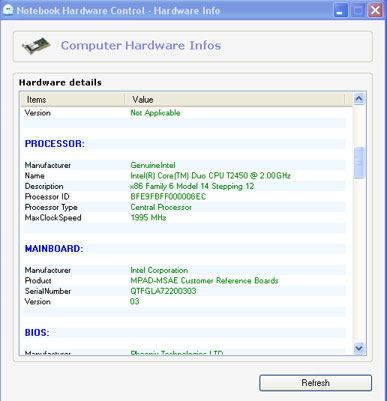Close the Hardware Info window

(x=375, y=10)
